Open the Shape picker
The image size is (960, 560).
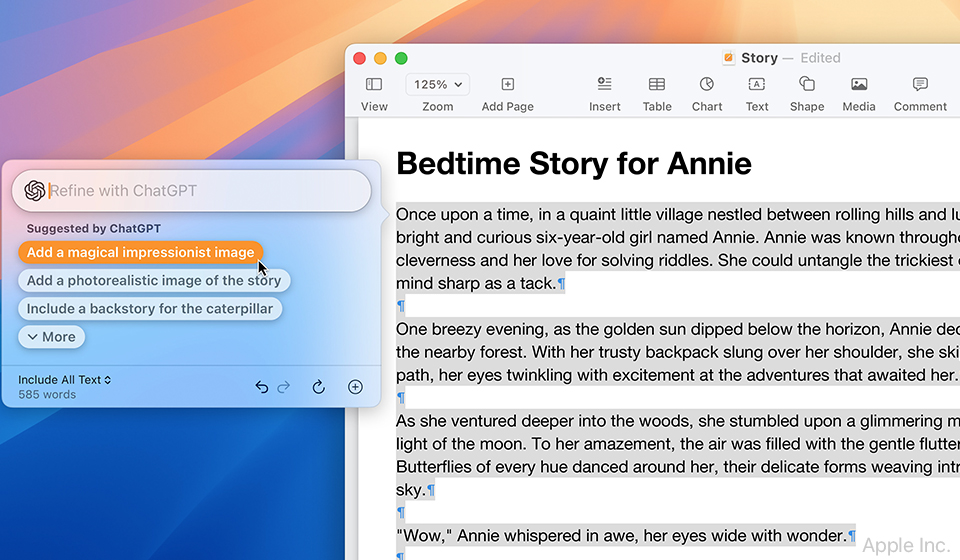(807, 85)
